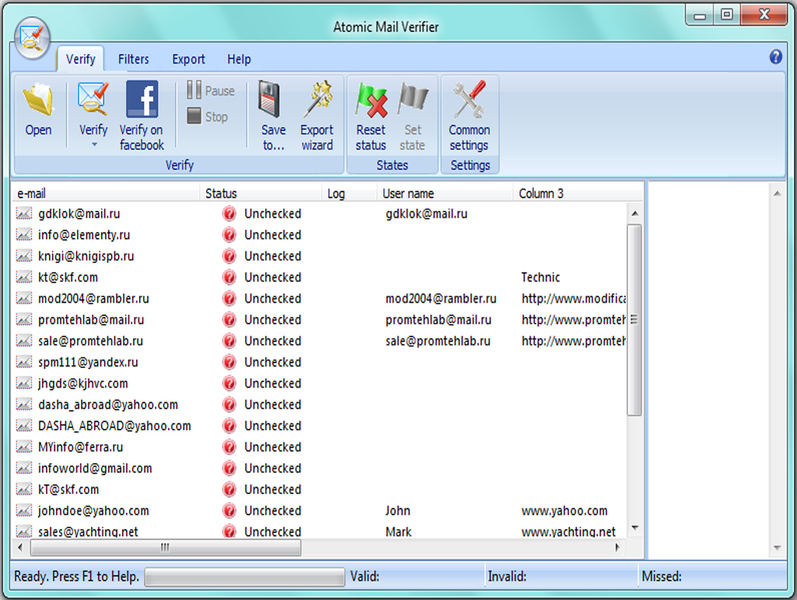
Task: Click Verify on facebook icon
Action: (x=142, y=99)
